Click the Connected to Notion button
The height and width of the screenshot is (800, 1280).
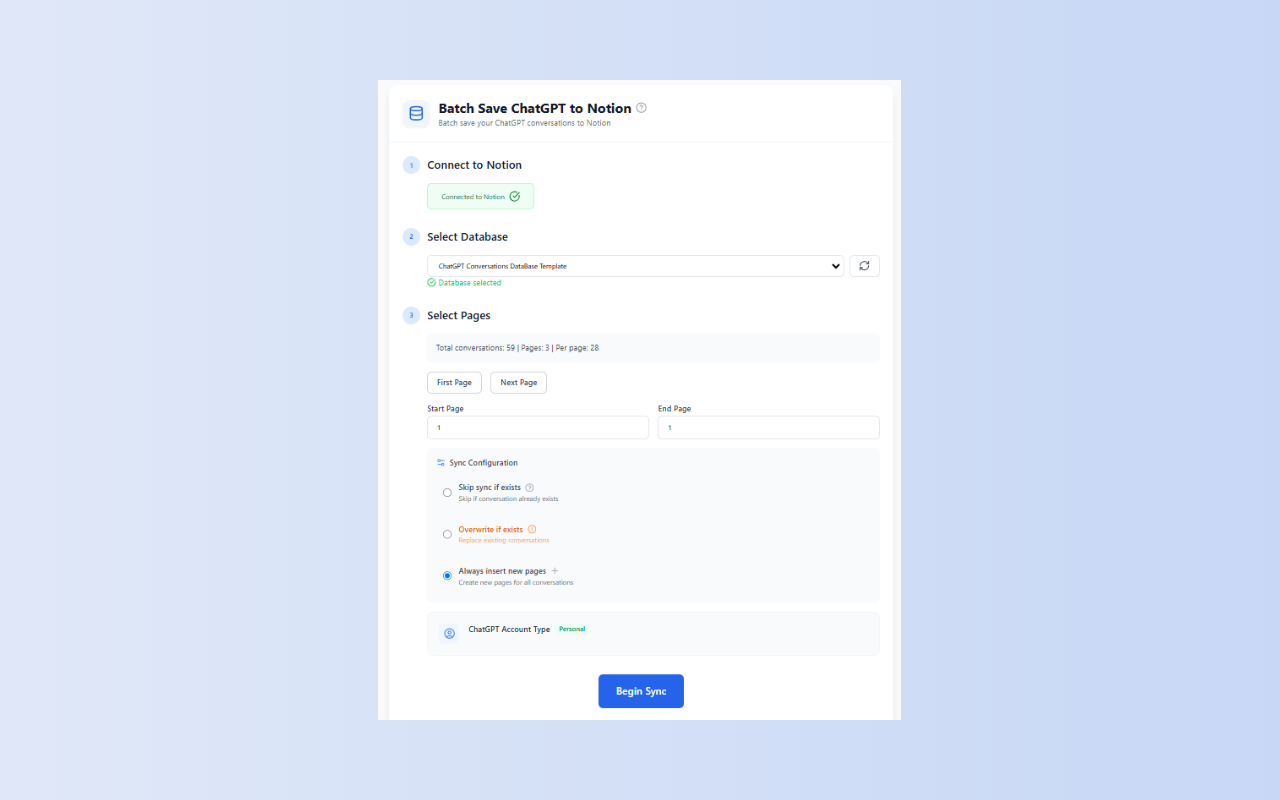coord(480,197)
